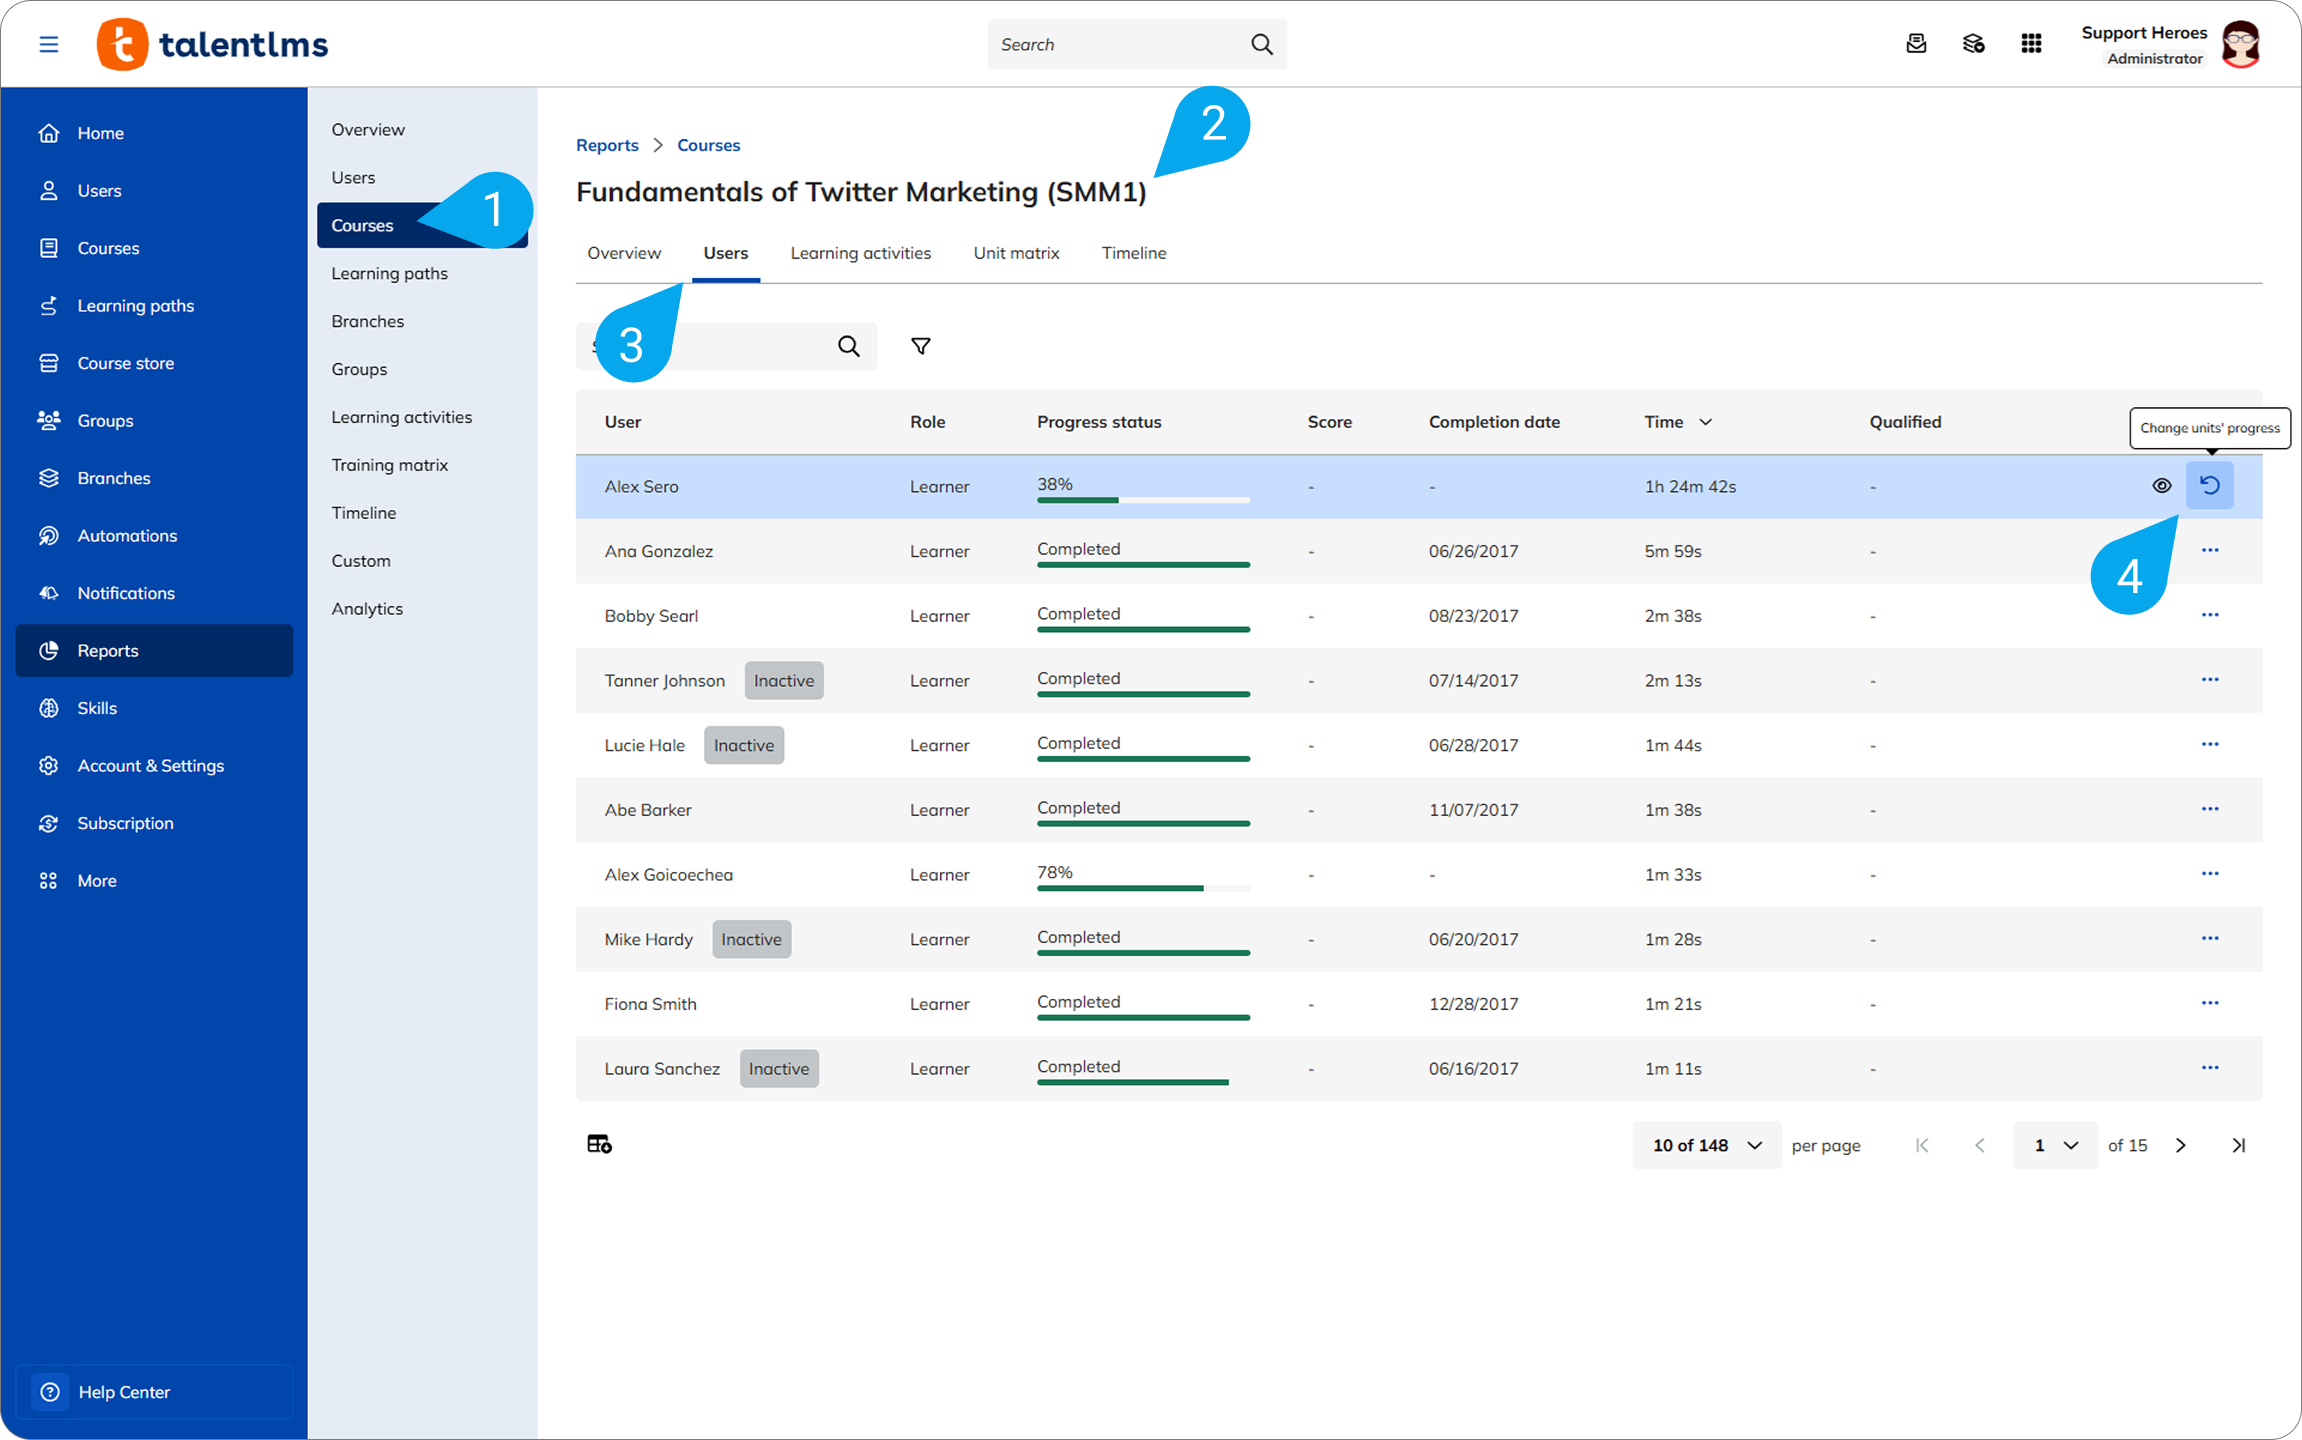Click the top search magnifier icon
The width and height of the screenshot is (2302, 1440).
coord(1261,44)
